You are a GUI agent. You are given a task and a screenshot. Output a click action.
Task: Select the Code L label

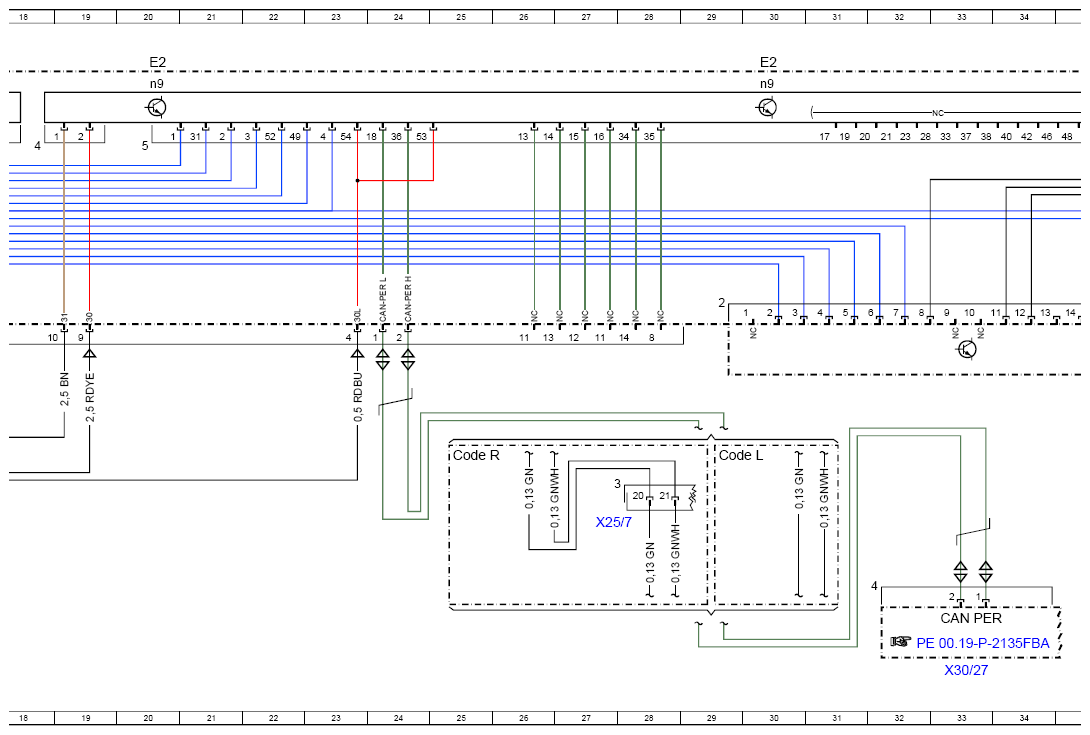tap(740, 455)
